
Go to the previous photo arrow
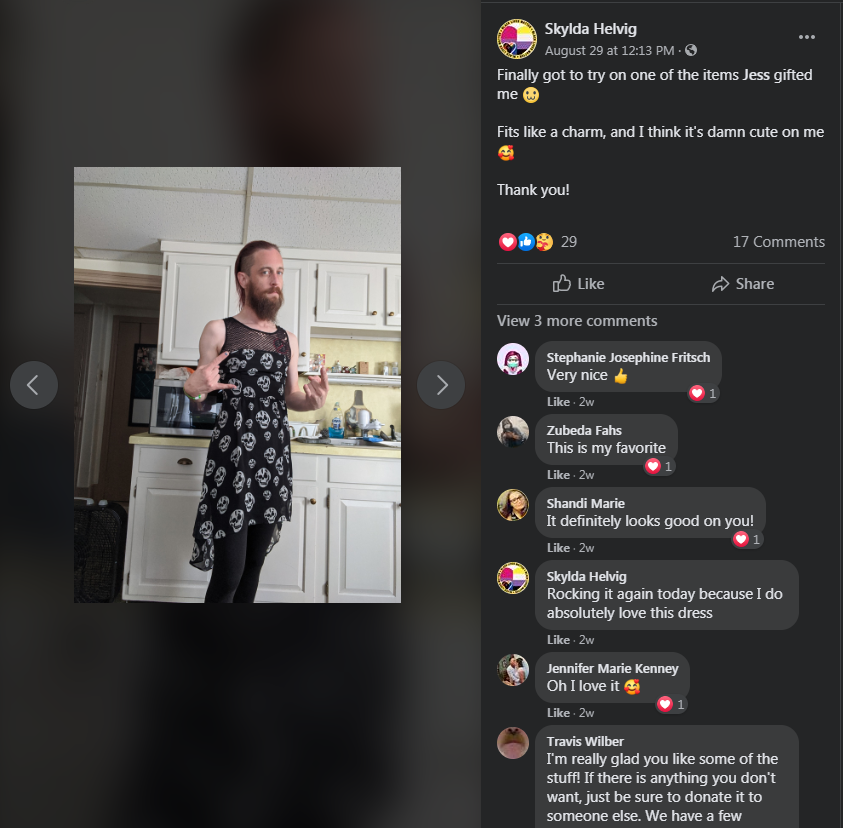pyautogui.click(x=34, y=385)
